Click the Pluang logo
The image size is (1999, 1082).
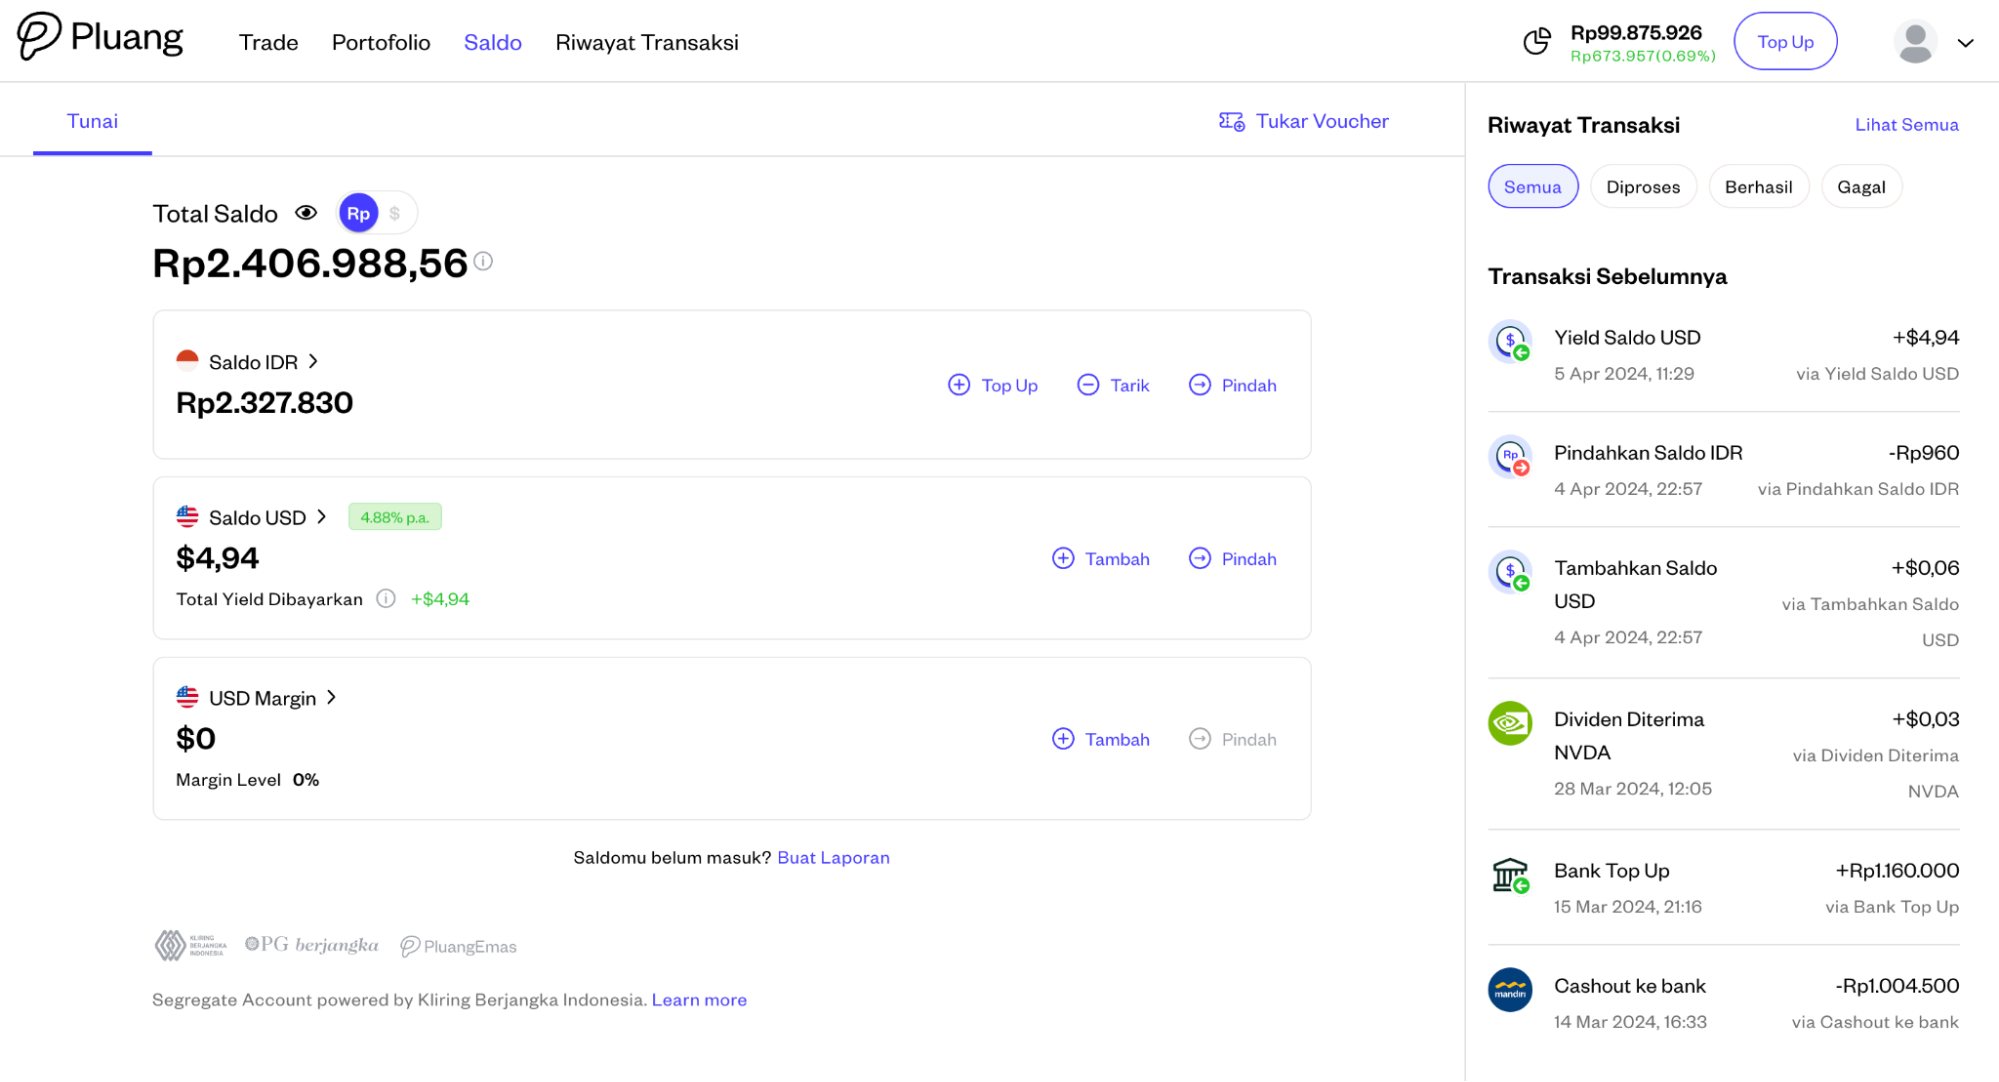click(x=100, y=38)
